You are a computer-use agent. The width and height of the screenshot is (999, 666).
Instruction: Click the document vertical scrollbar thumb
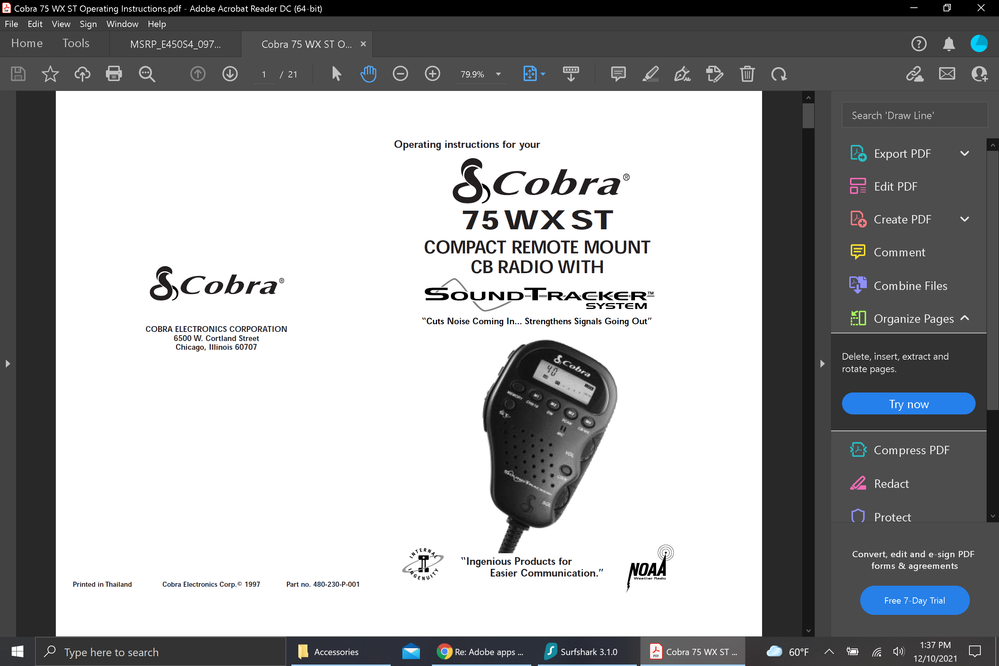click(809, 116)
